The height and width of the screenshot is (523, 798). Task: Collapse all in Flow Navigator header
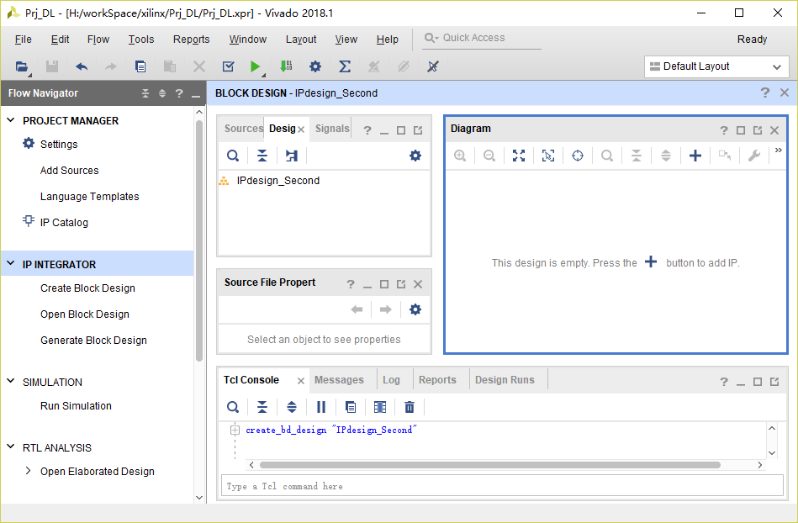146,93
